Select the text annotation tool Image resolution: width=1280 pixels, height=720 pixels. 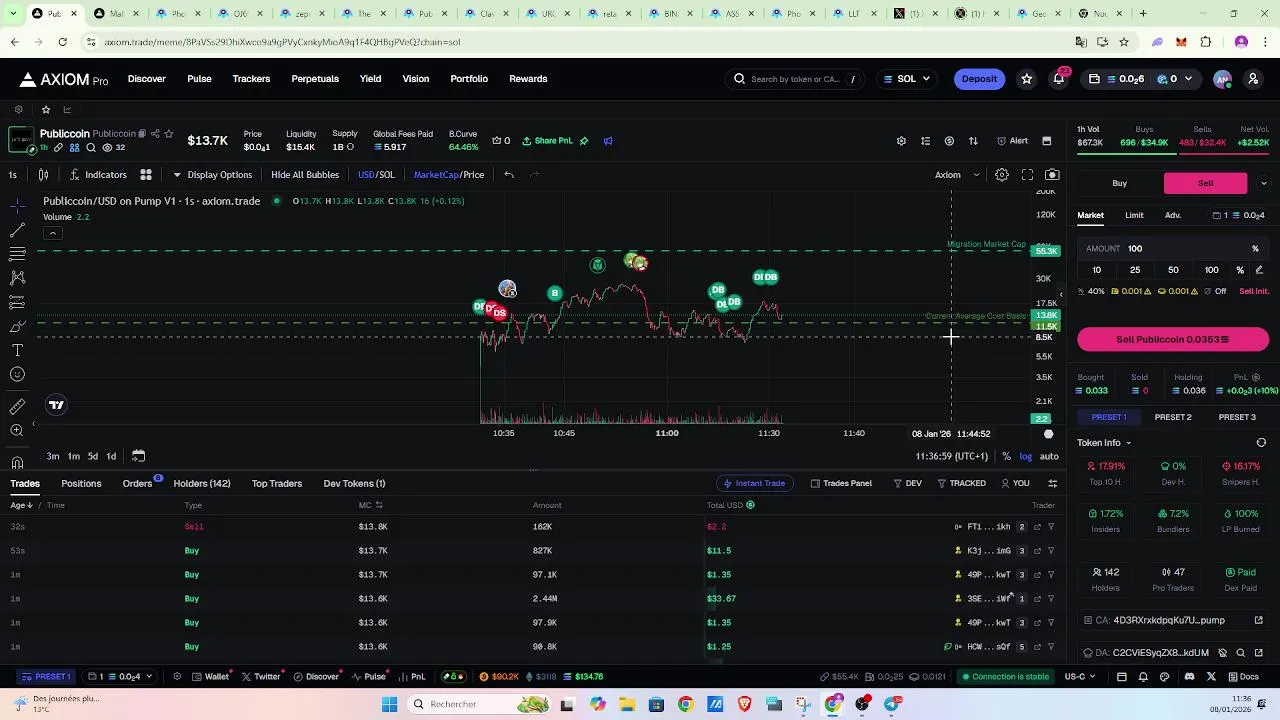tap(17, 350)
